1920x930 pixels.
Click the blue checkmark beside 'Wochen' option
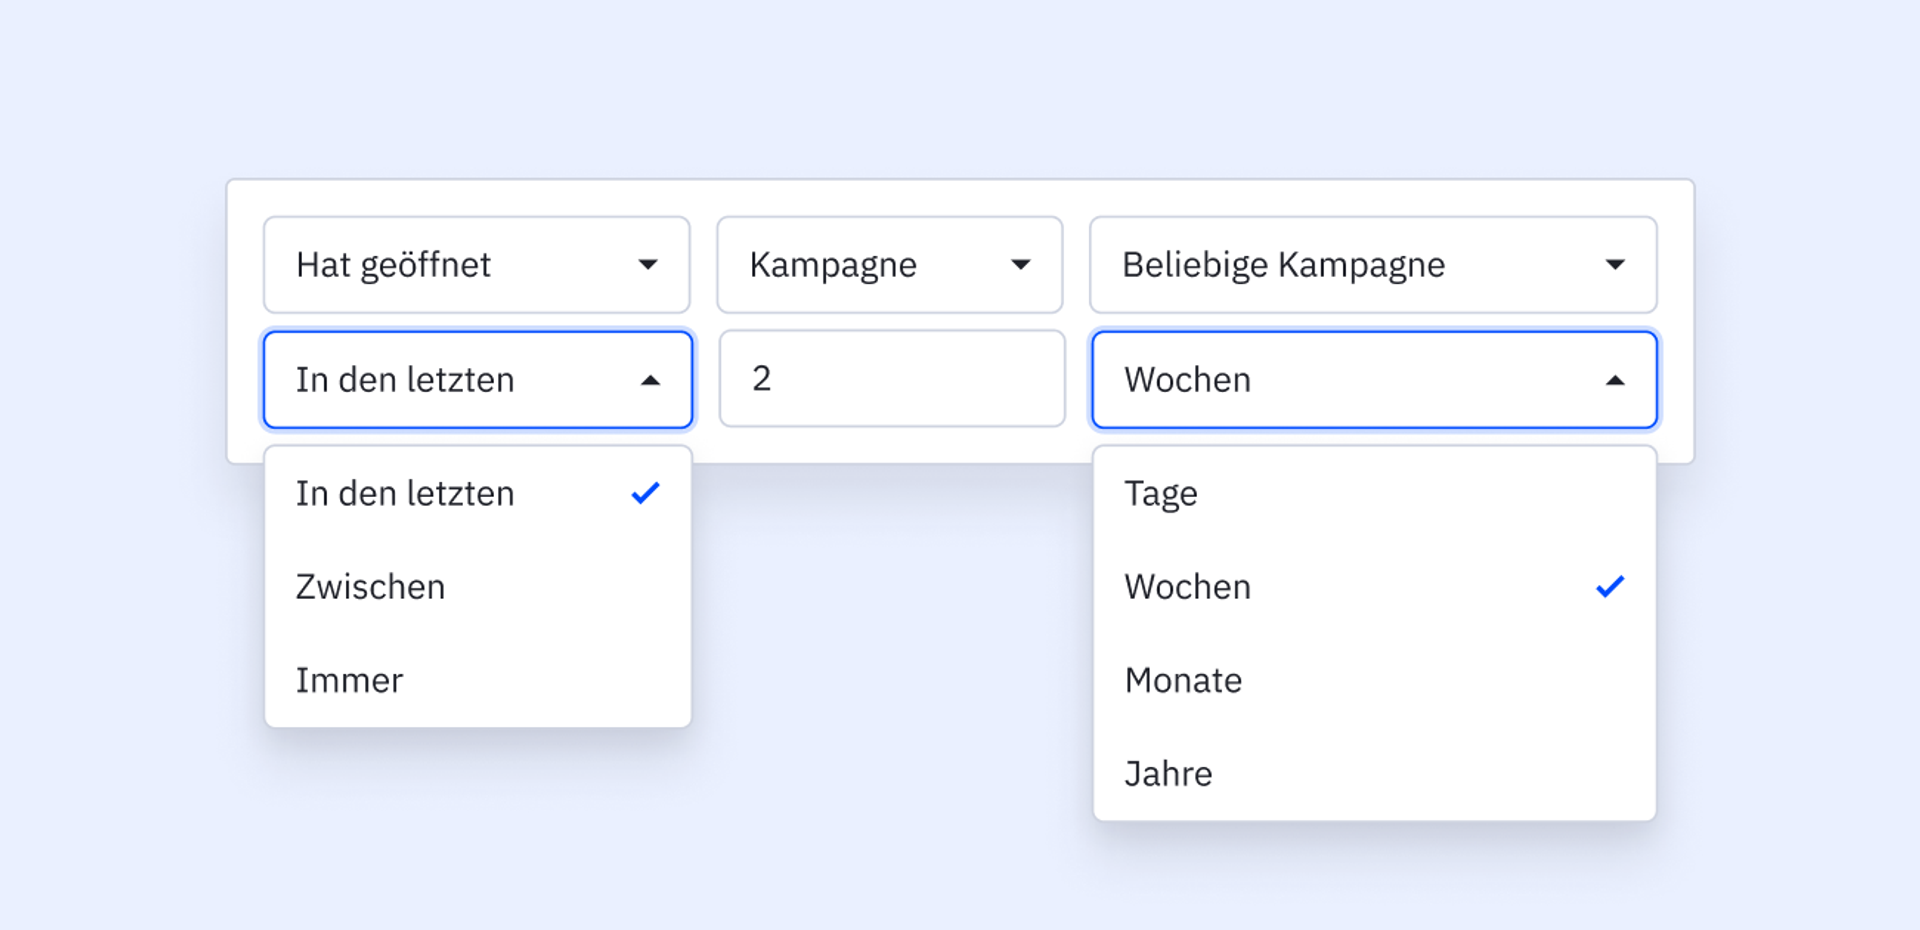tap(1610, 587)
